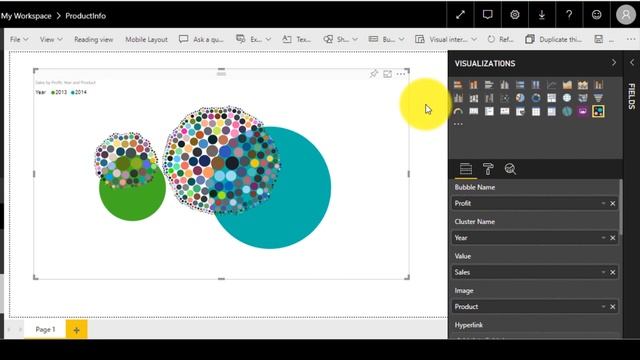Open the help question mark menu
Viewport: 640px width, 360px height.
pyautogui.click(x=569, y=15)
